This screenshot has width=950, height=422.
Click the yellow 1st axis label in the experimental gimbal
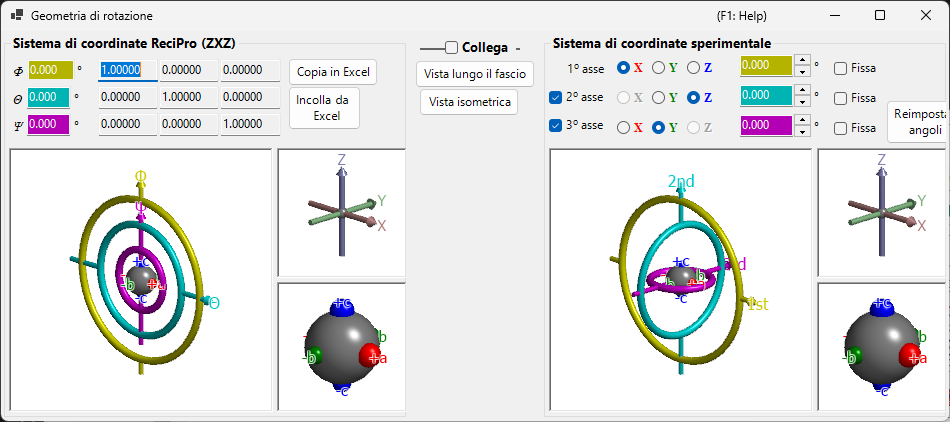click(757, 304)
